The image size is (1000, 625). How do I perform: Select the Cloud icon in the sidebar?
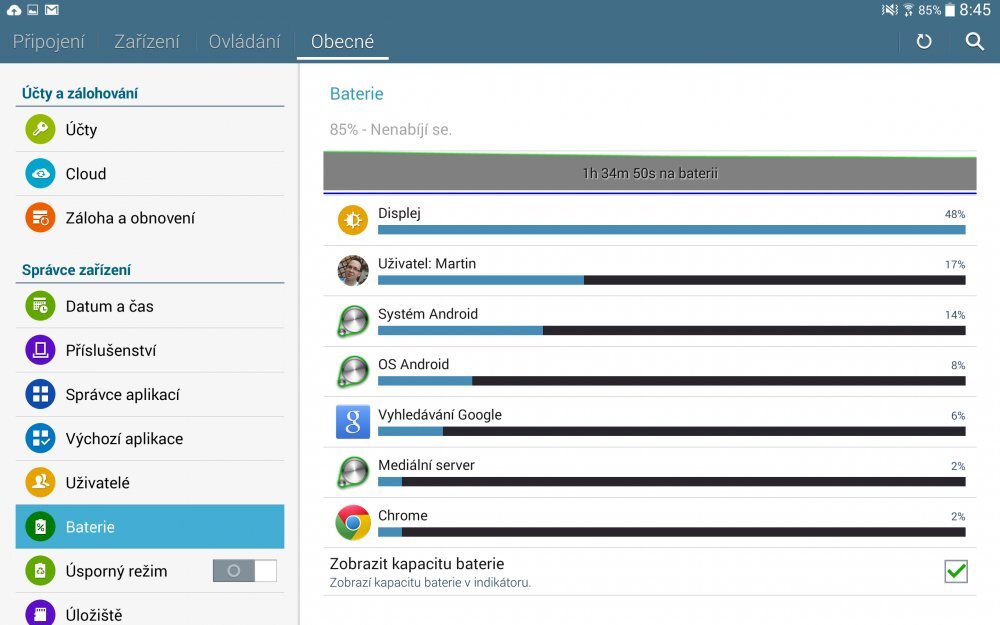tap(40, 173)
